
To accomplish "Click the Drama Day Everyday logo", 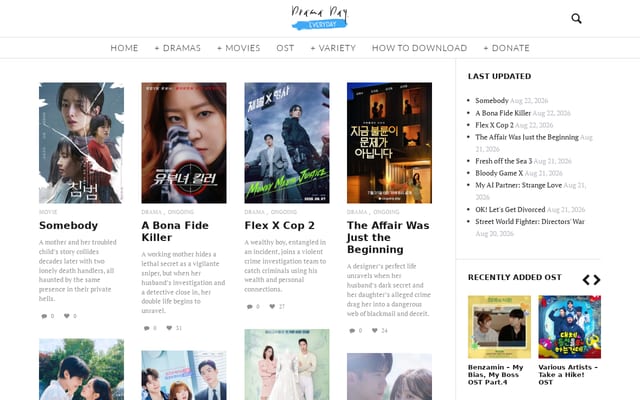I will click(x=320, y=18).
